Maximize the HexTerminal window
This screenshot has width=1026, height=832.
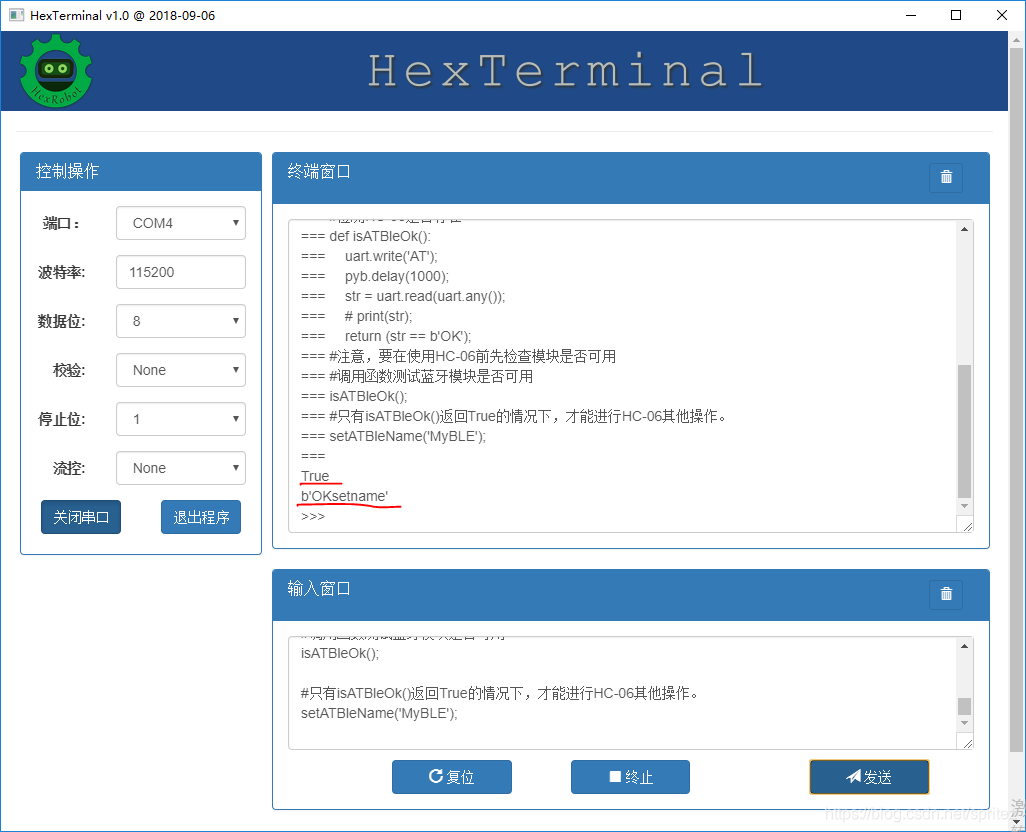[x=956, y=15]
